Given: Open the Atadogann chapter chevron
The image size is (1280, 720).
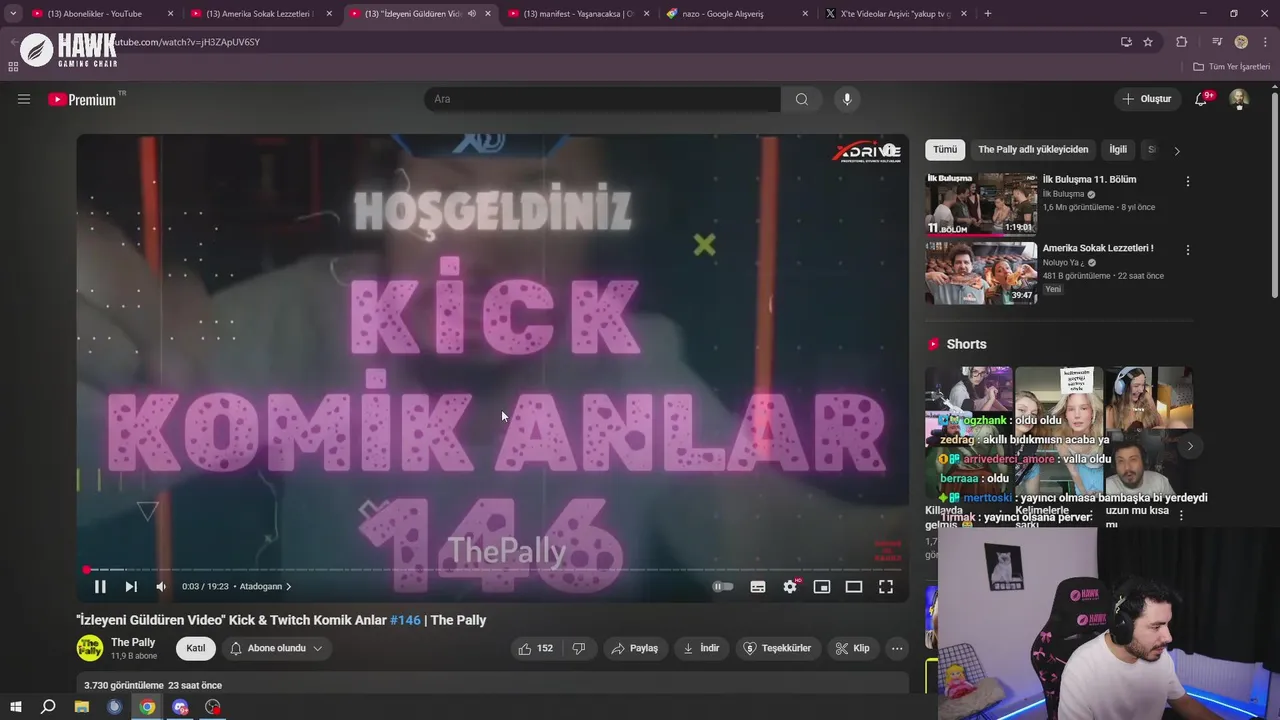Looking at the screenshot, I should [x=289, y=587].
